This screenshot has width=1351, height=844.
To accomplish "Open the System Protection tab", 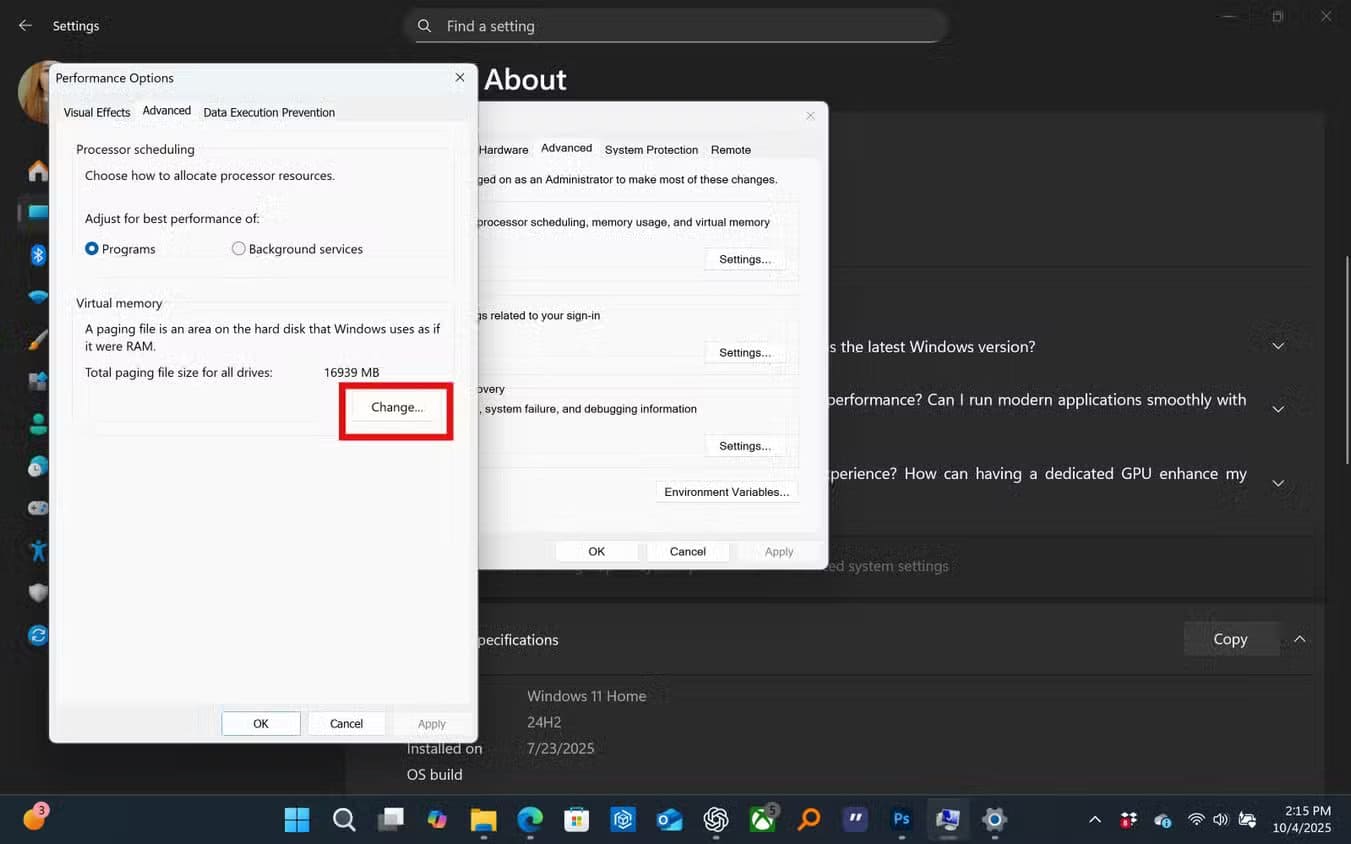I will (x=651, y=149).
